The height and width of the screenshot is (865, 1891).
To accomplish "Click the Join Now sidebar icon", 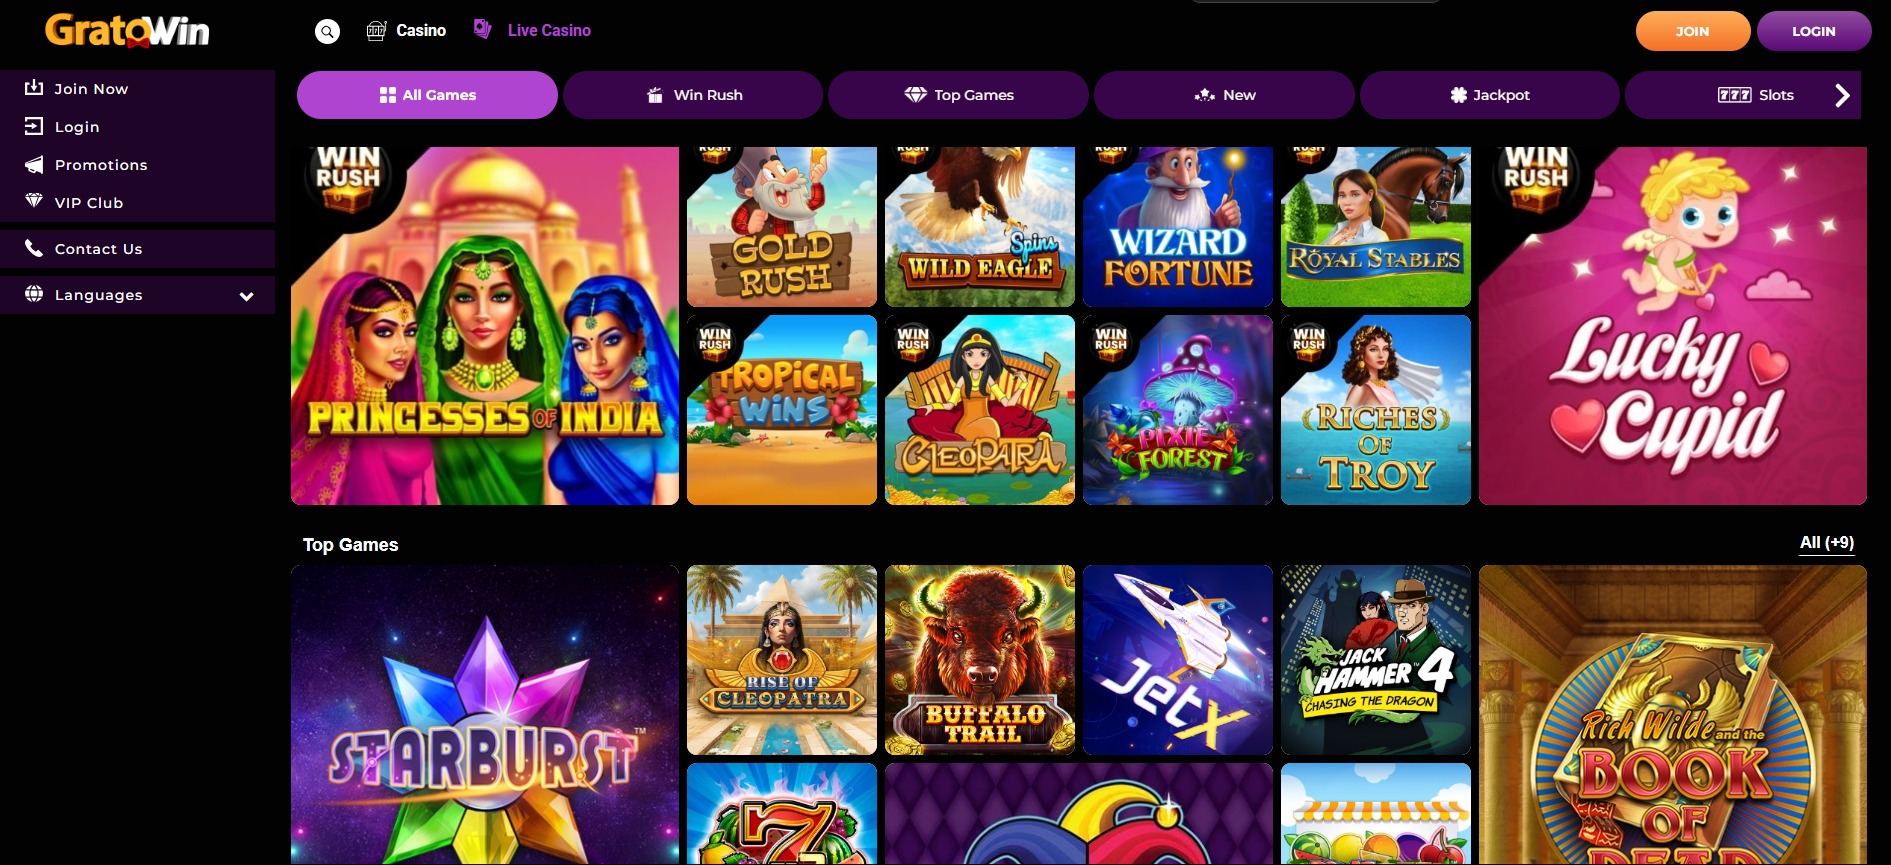I will (34, 88).
